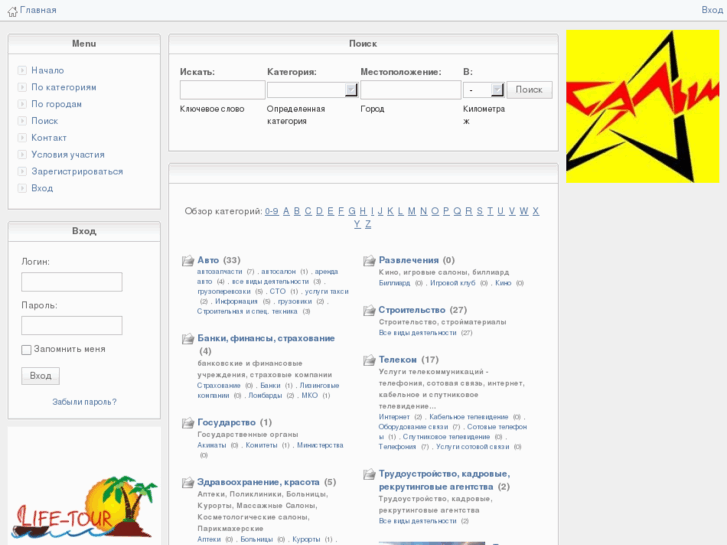Open the kilometers radius dropdown

point(484,90)
